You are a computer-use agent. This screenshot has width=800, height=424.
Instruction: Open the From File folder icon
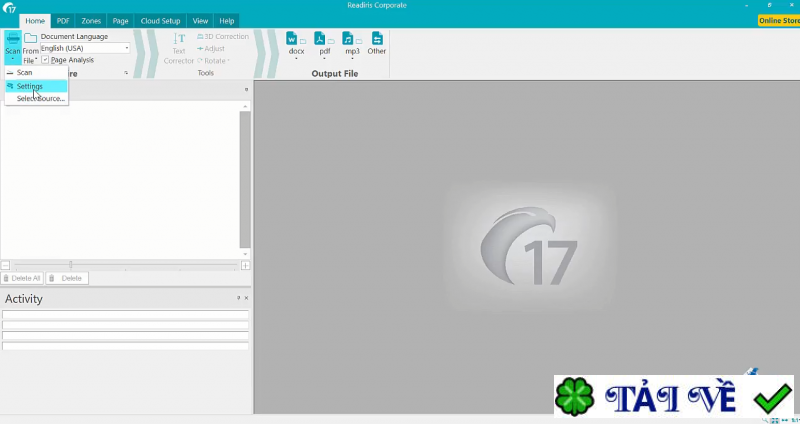pyautogui.click(x=31, y=38)
